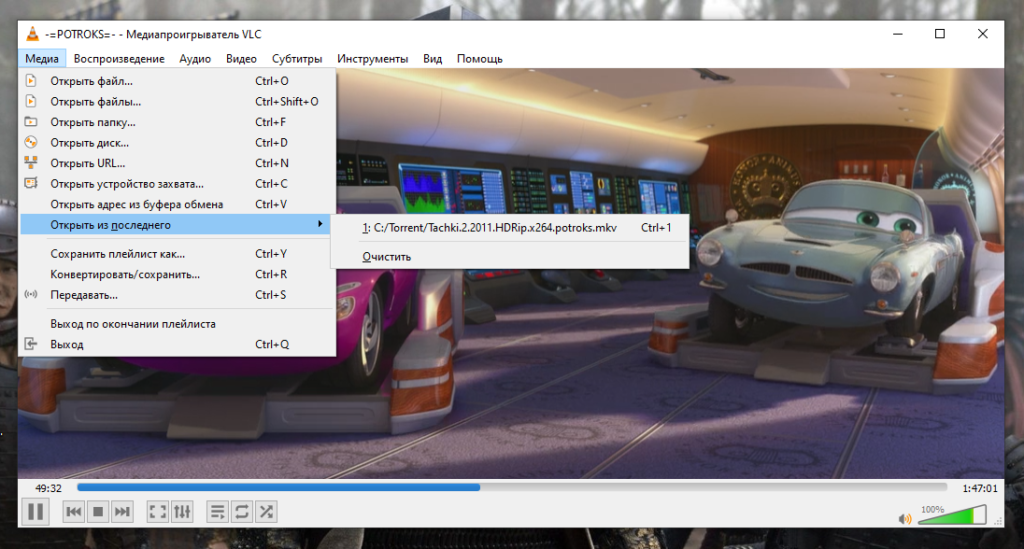Screen dimensions: 1024x549
Task: Toggle the loop repeat mode
Action: coord(241,512)
